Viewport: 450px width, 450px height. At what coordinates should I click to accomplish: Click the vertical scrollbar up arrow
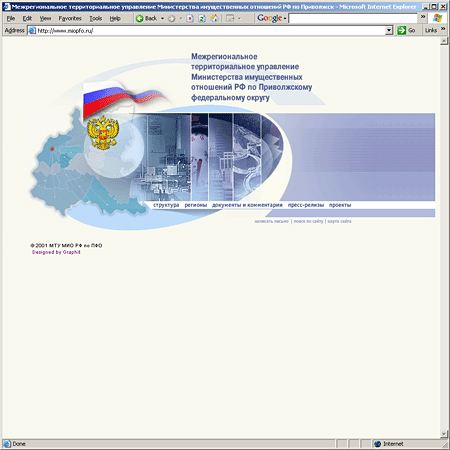pos(443,41)
